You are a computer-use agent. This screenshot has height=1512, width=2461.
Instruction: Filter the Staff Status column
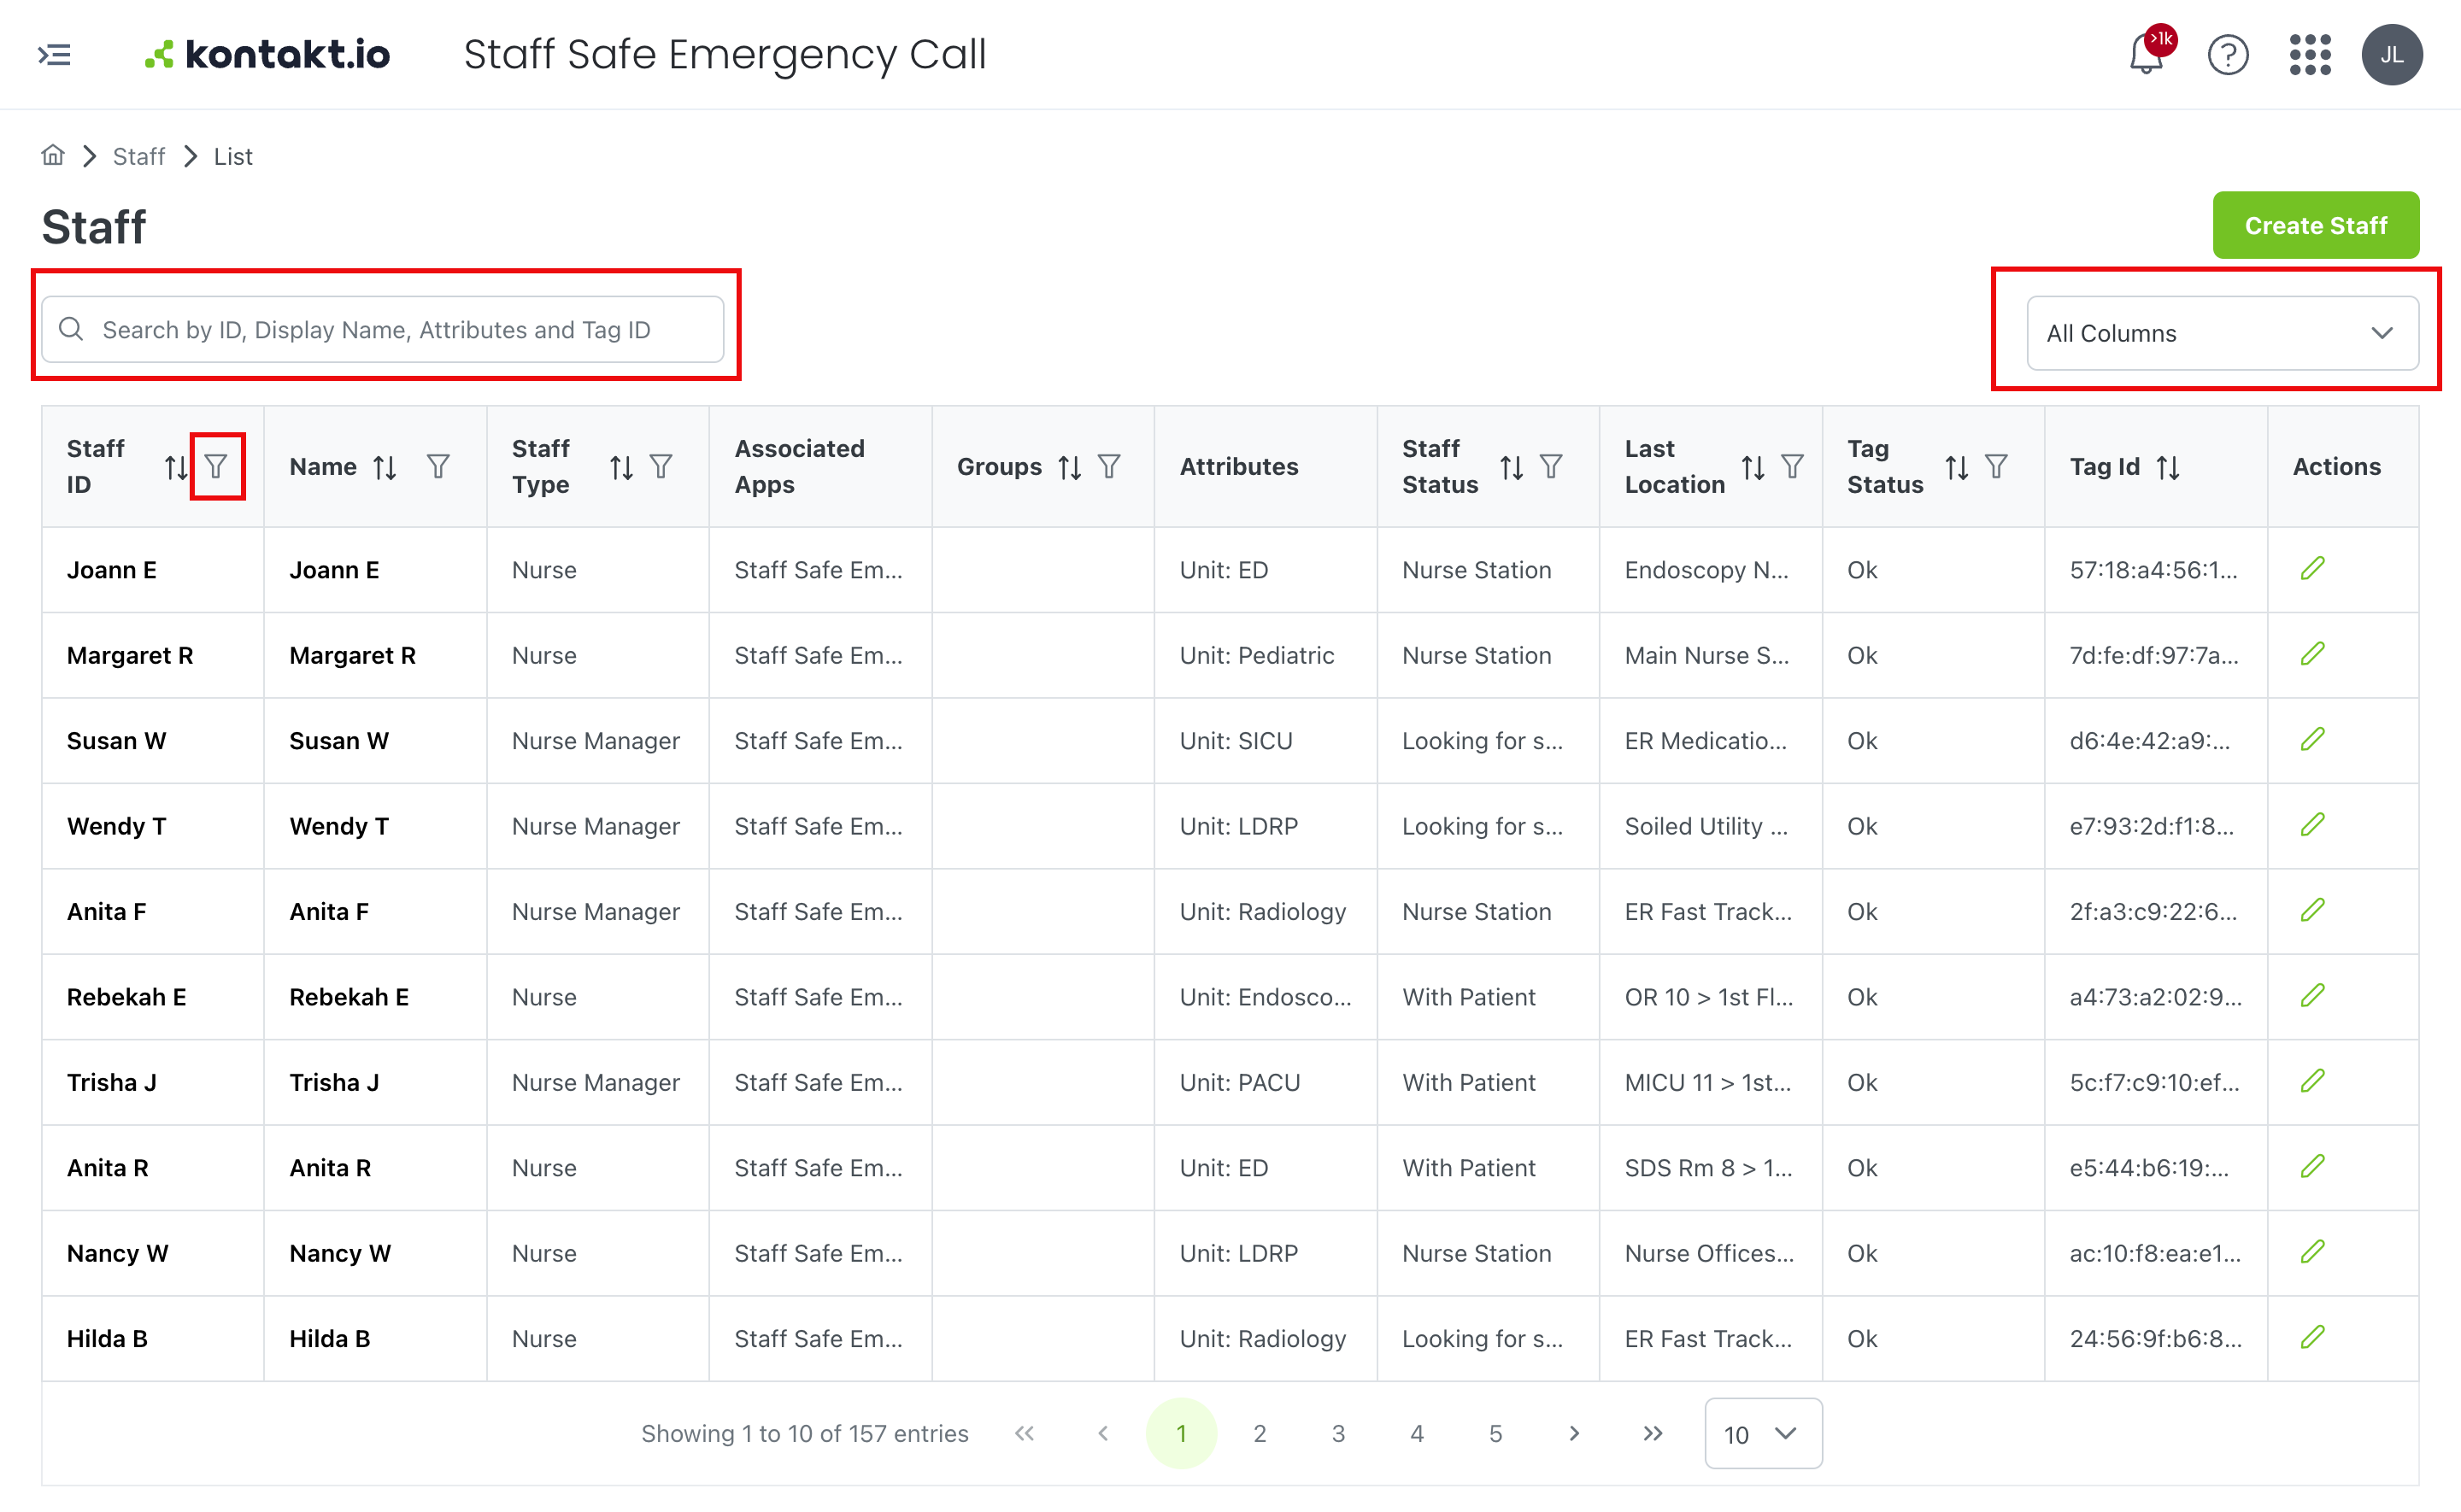[x=1551, y=467]
